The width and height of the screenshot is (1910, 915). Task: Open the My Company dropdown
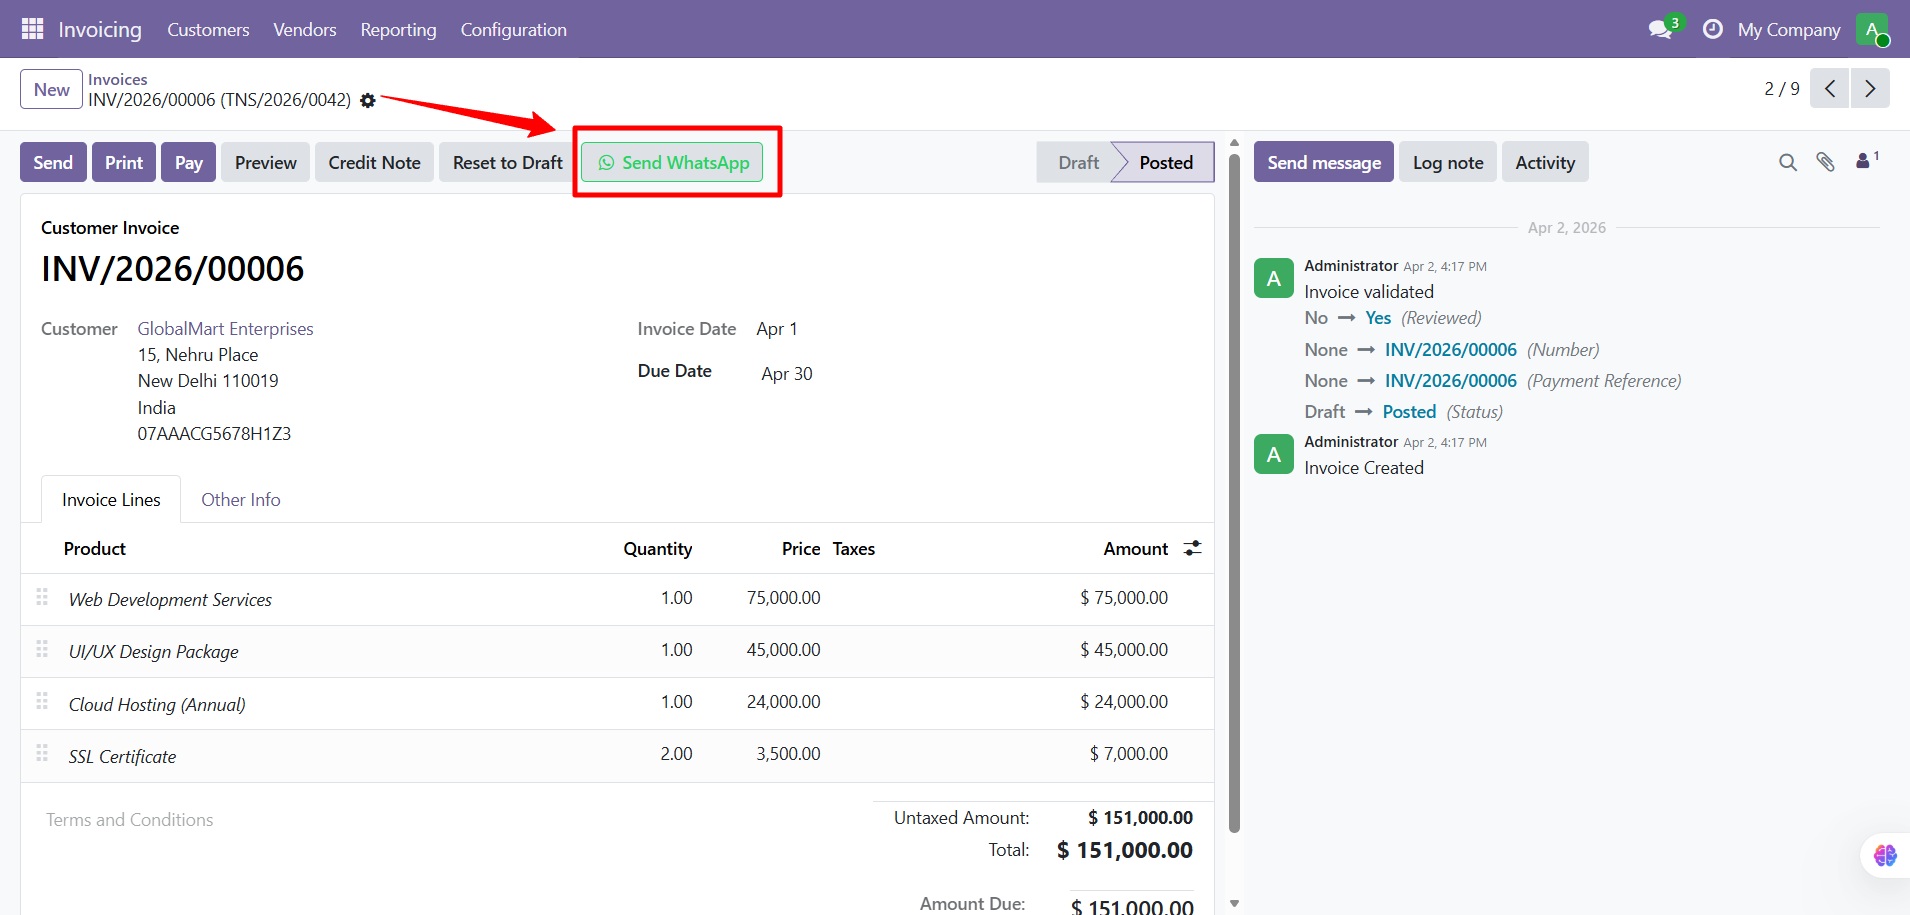point(1789,29)
